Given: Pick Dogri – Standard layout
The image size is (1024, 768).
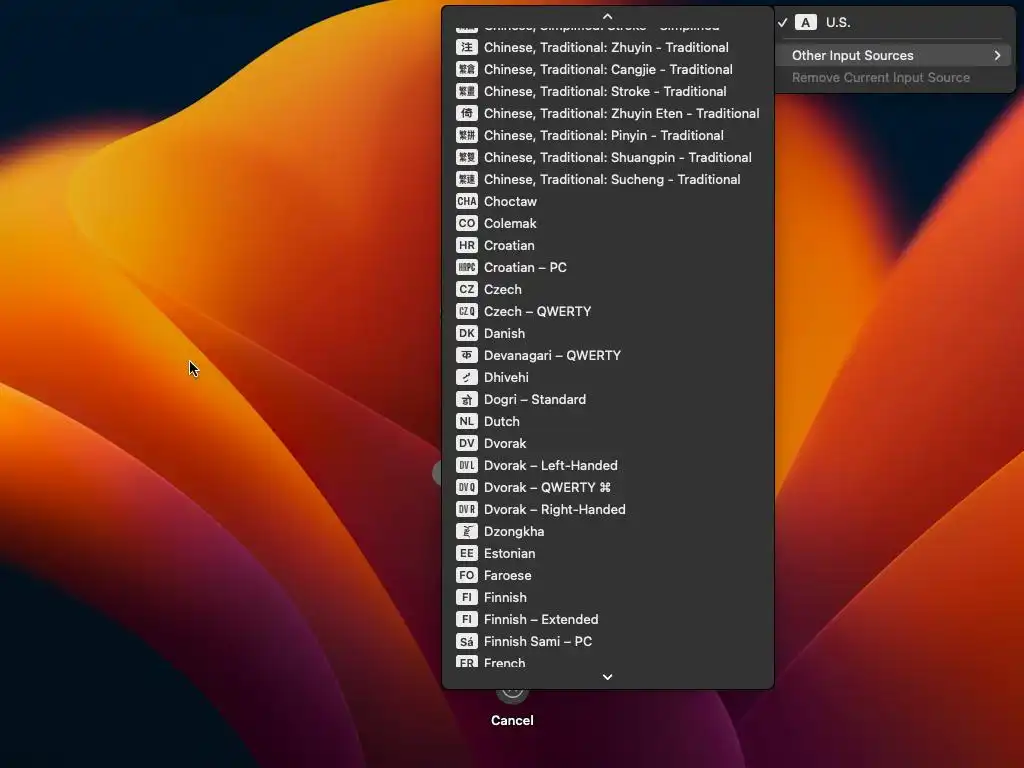Looking at the screenshot, I should [607, 399].
